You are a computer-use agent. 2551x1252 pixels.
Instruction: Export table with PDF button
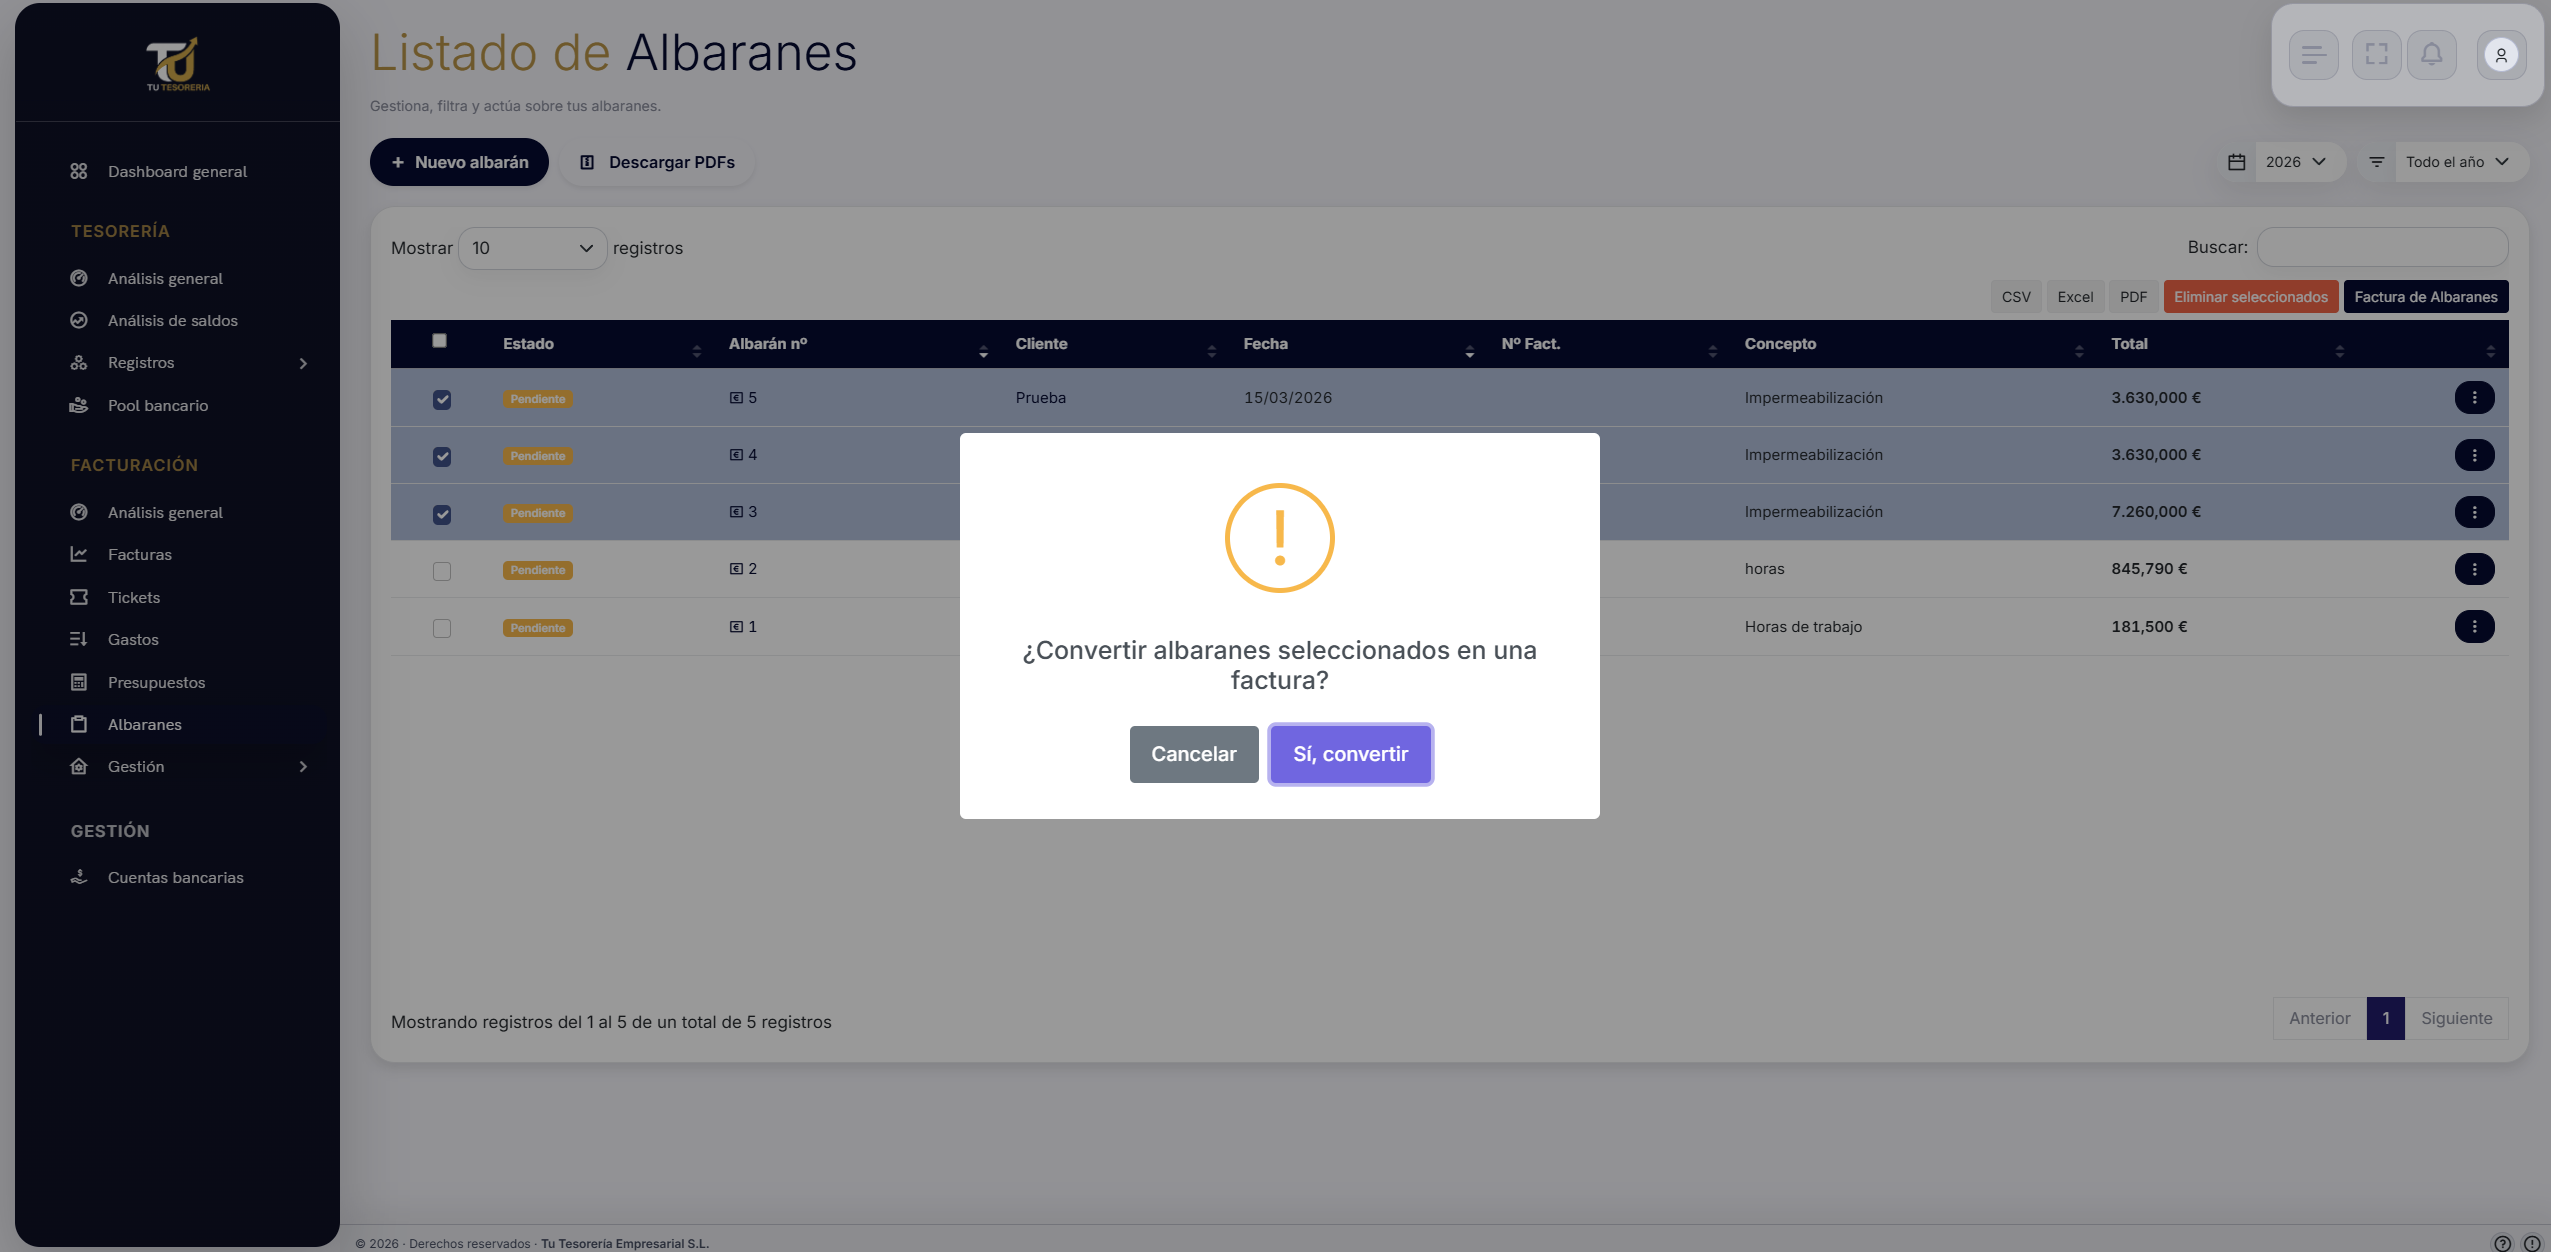pos(2133,297)
